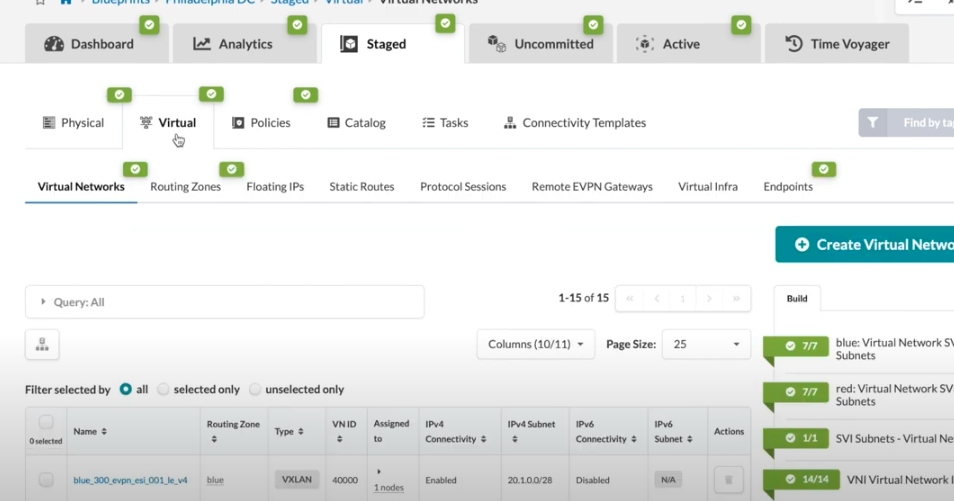This screenshot has height=501, width=954.
Task: Click the Active blueprint icon
Action: coord(644,44)
